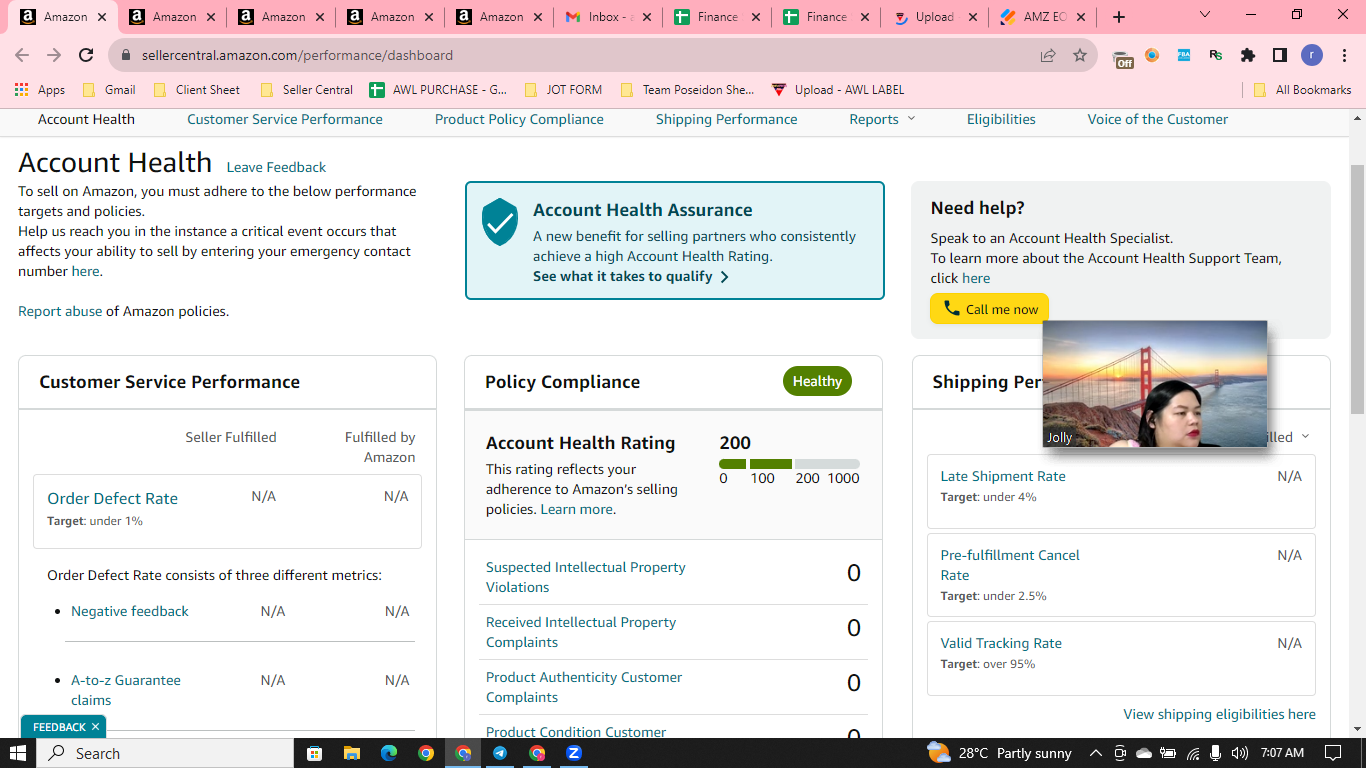The height and width of the screenshot is (768, 1366).
Task: Click Learn more under Account Health Rating
Action: click(576, 509)
